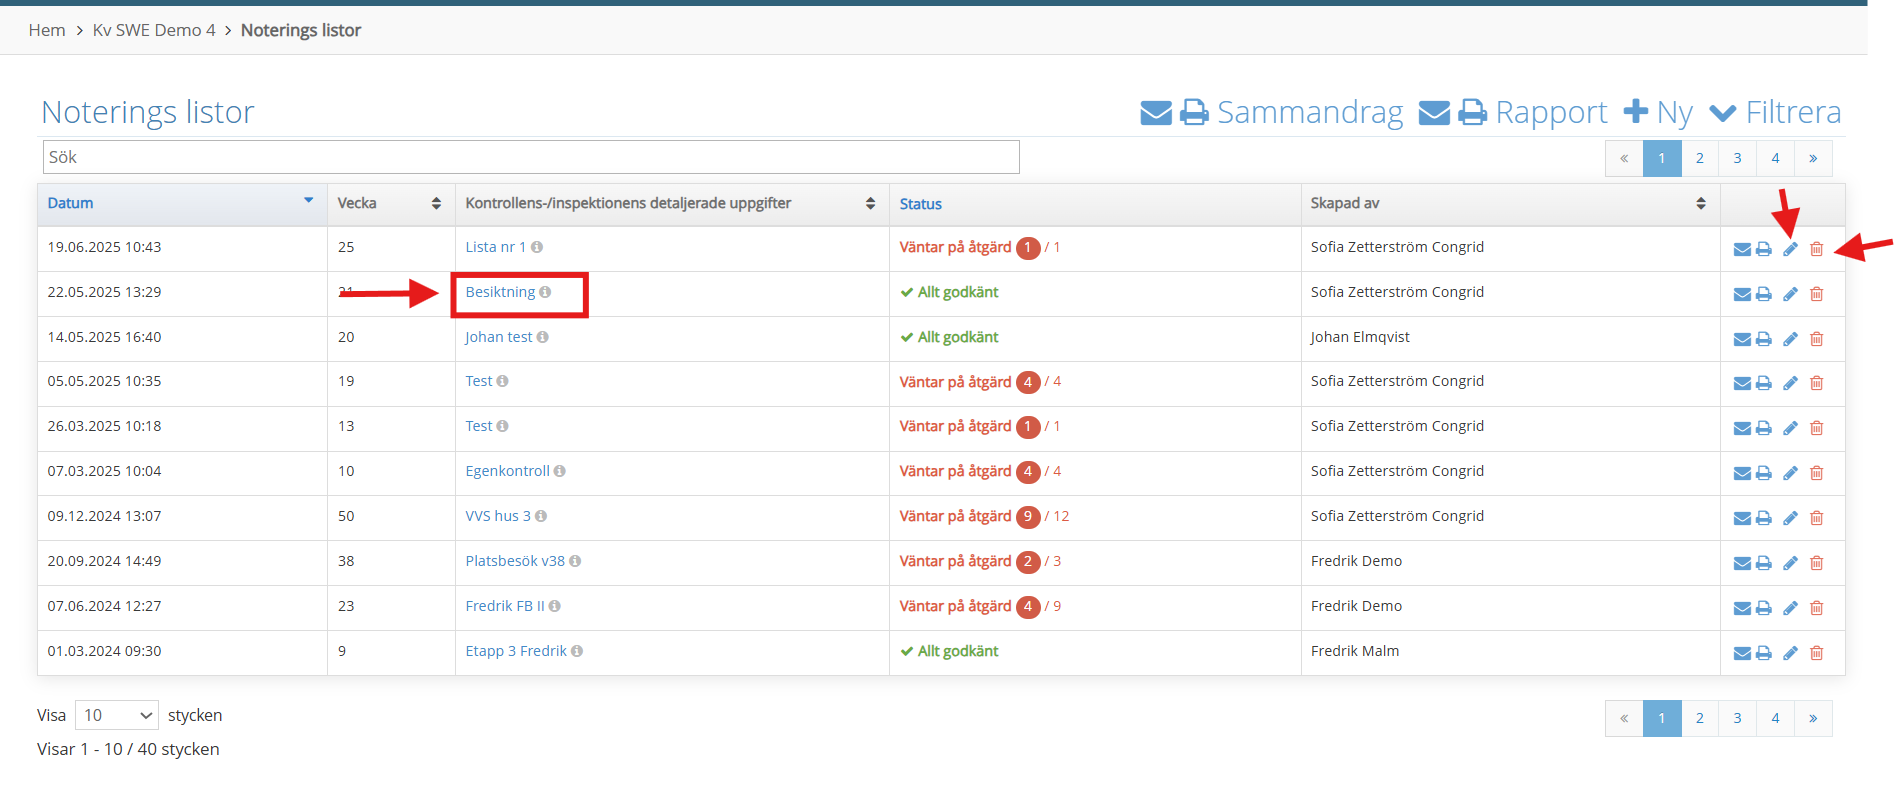Image resolution: width=1894 pixels, height=798 pixels.
Task: Go to page 4 in bottom pagination
Action: click(1775, 718)
